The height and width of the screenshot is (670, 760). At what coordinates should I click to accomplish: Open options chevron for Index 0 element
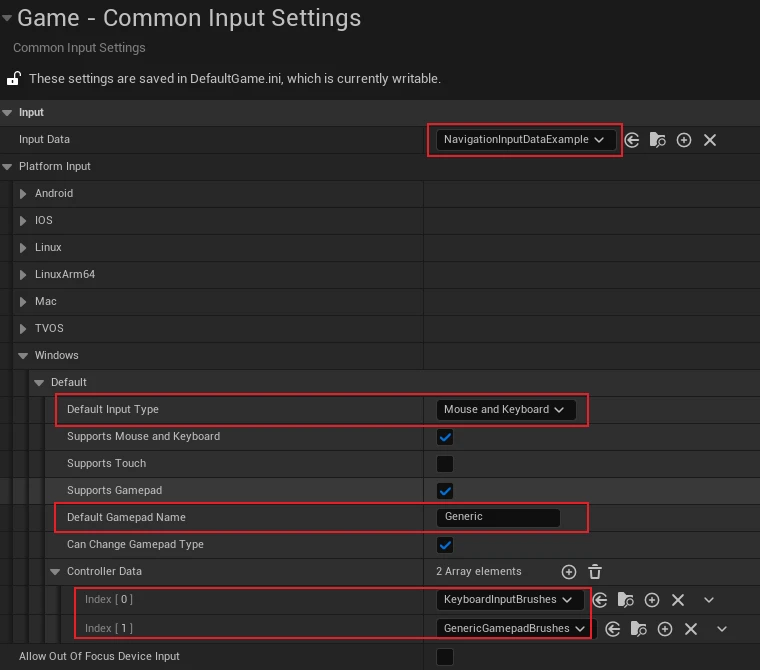pos(709,600)
